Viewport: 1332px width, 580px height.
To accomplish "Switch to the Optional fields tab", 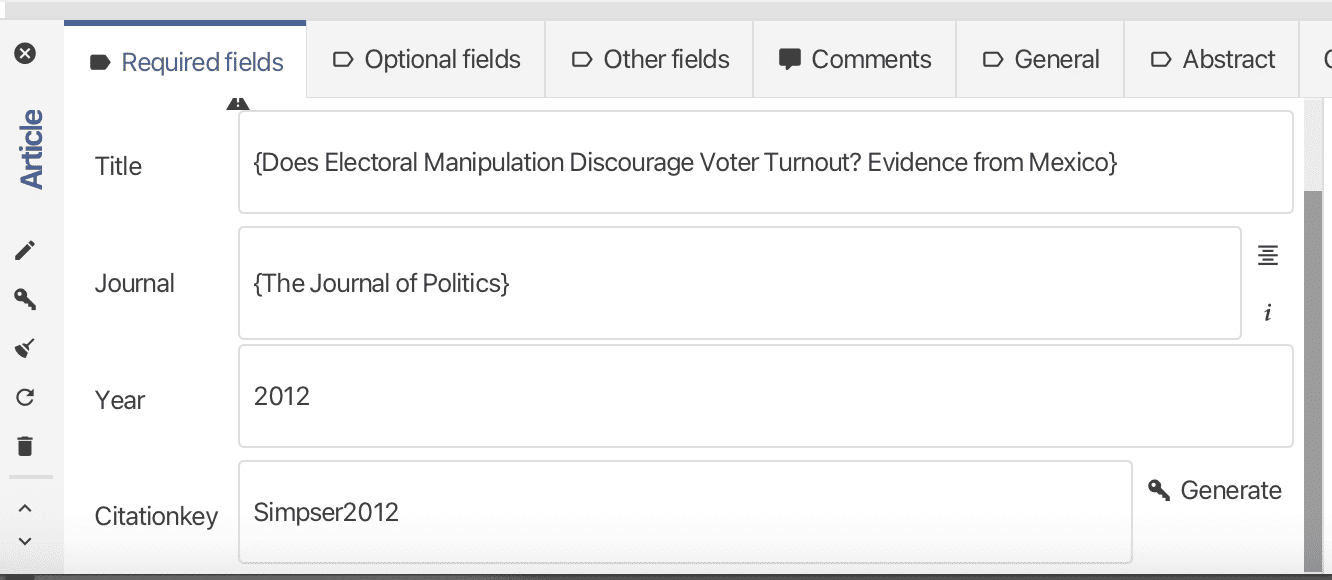I will (x=426, y=60).
